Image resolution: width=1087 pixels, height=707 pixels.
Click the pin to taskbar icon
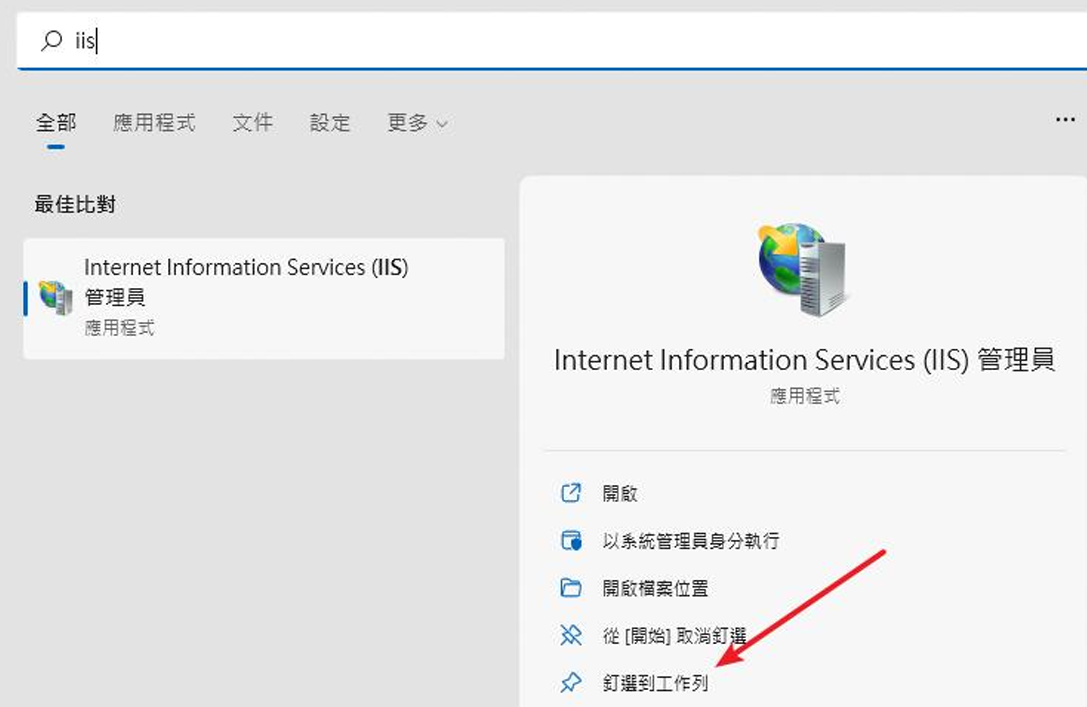pyautogui.click(x=571, y=683)
